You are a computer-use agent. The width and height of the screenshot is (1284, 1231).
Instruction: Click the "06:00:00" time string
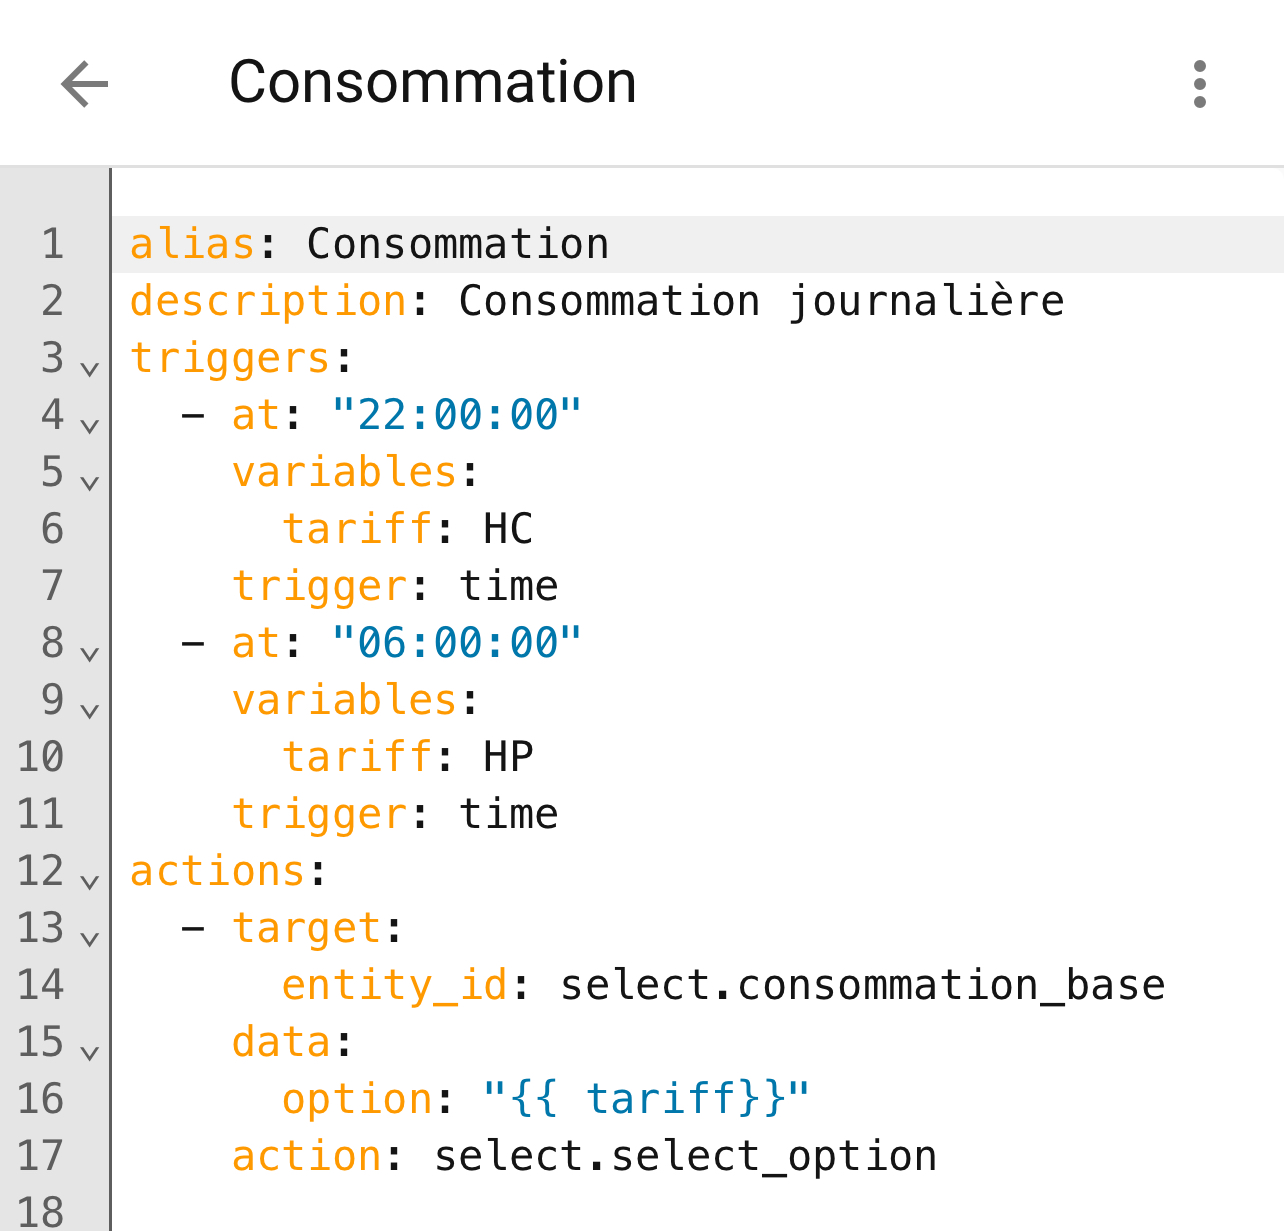coord(456,643)
